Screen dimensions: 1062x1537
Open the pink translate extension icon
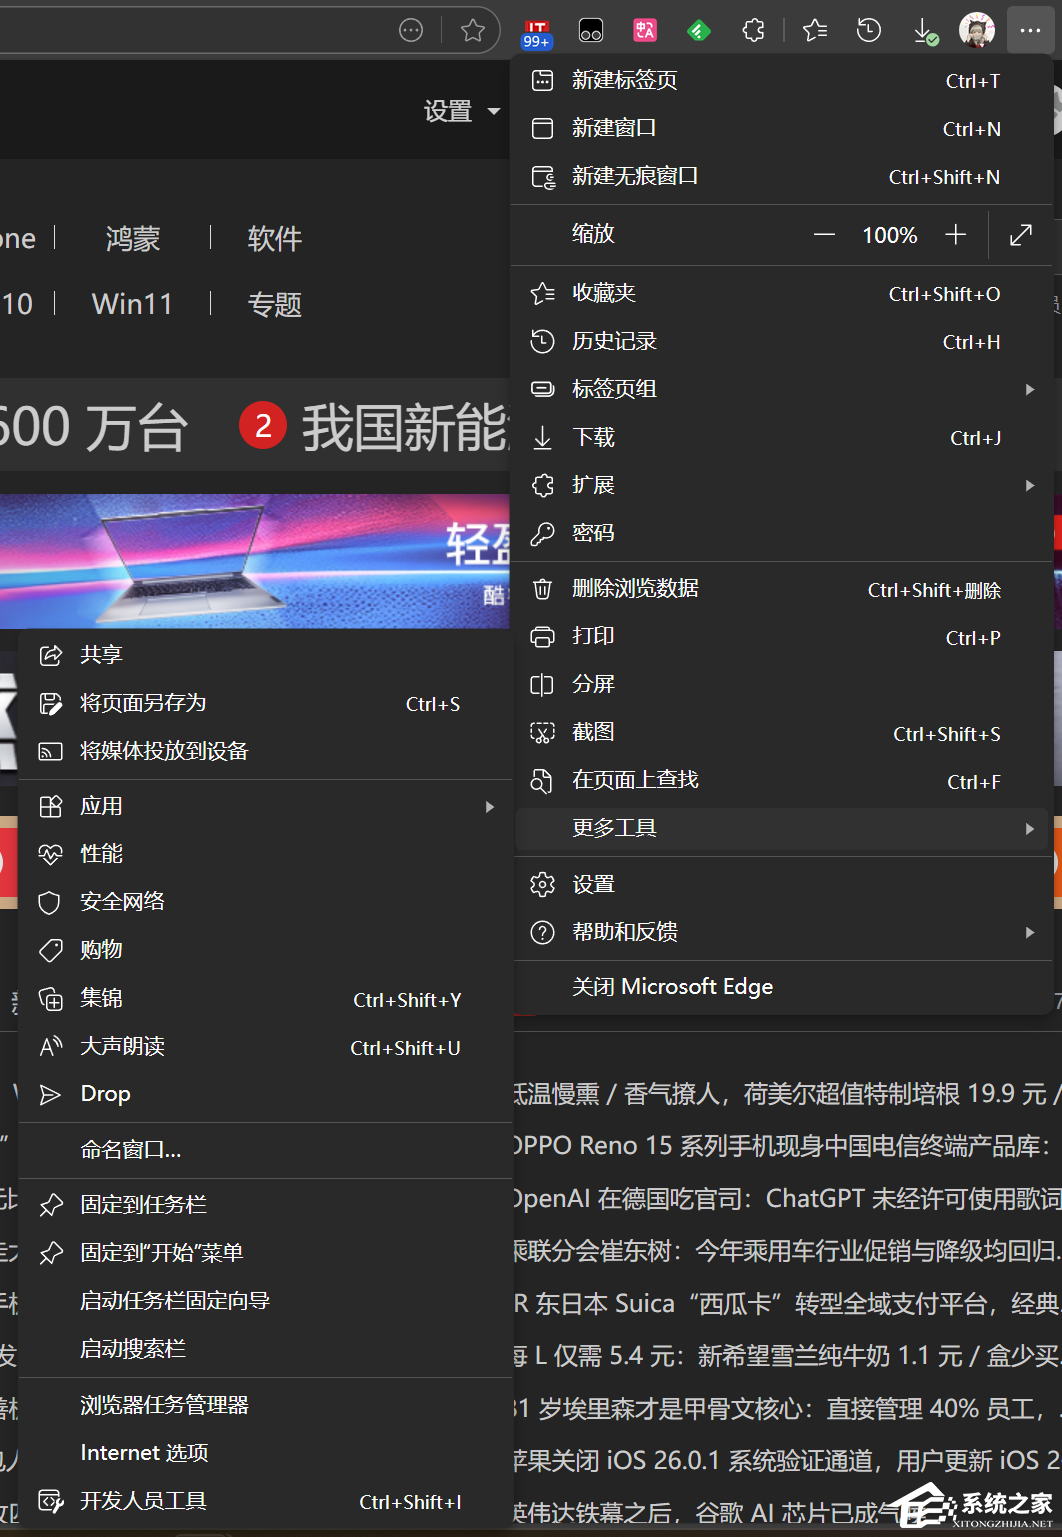coord(645,30)
